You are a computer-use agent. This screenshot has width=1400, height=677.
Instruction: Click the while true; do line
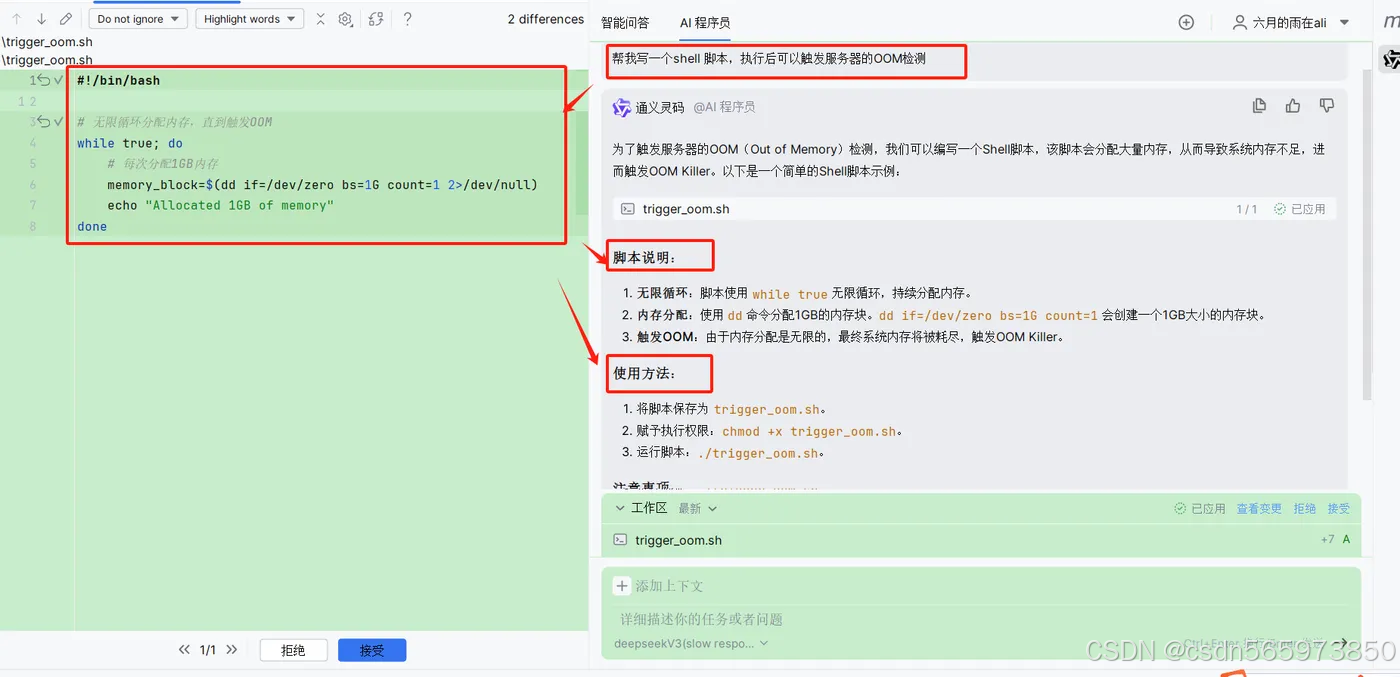pyautogui.click(x=130, y=143)
